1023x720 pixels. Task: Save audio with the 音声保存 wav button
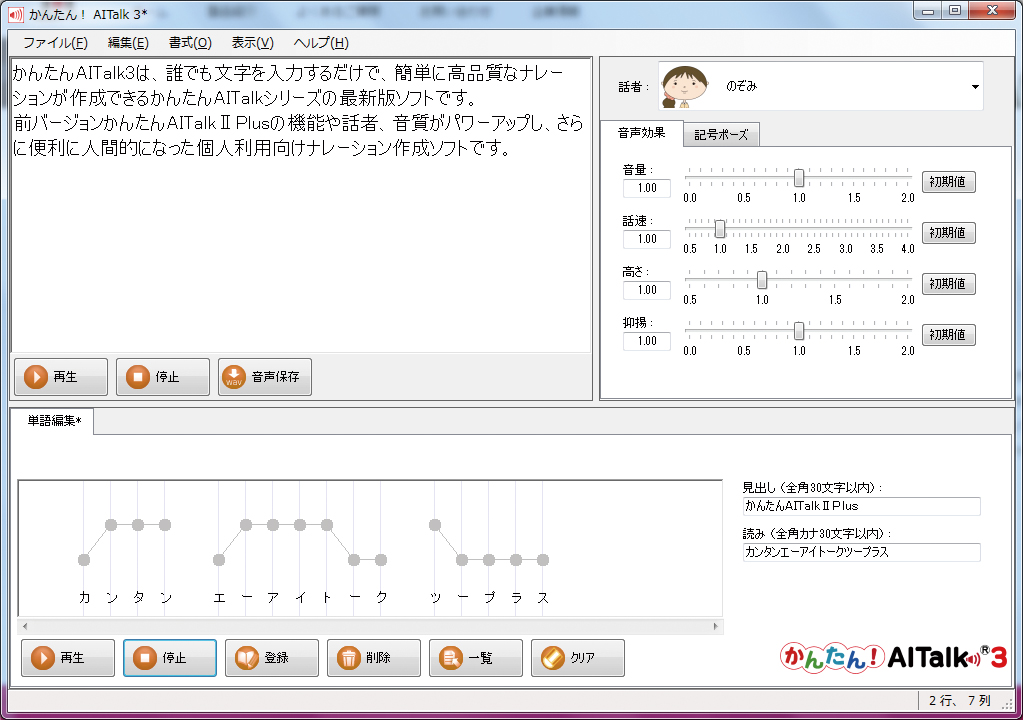[265, 376]
